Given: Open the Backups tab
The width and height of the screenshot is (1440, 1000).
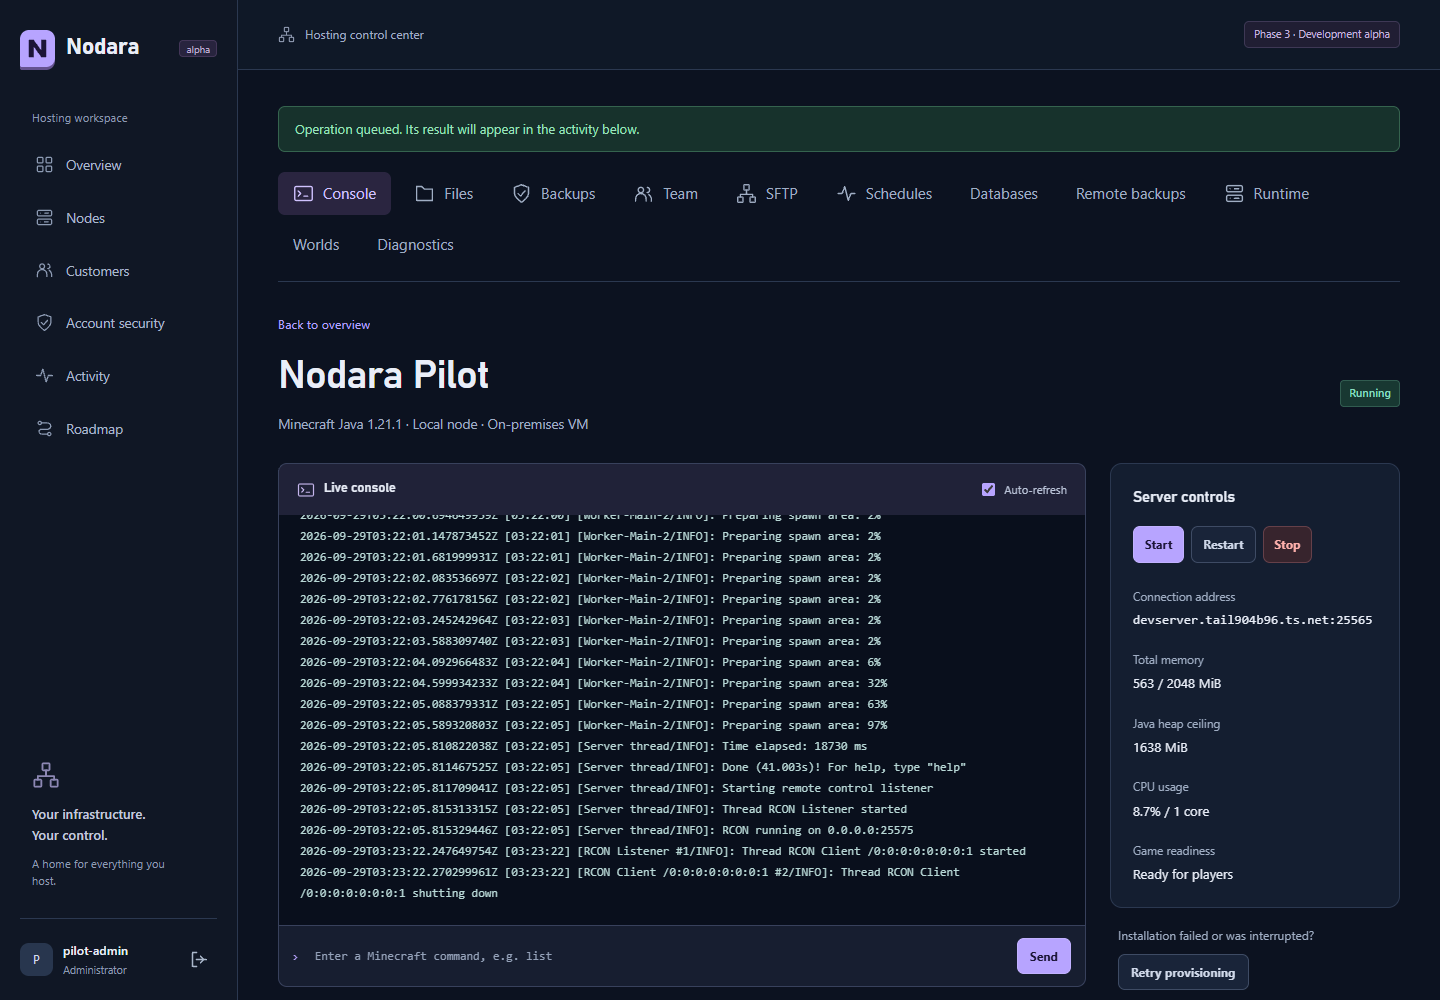Looking at the screenshot, I should [x=554, y=194].
